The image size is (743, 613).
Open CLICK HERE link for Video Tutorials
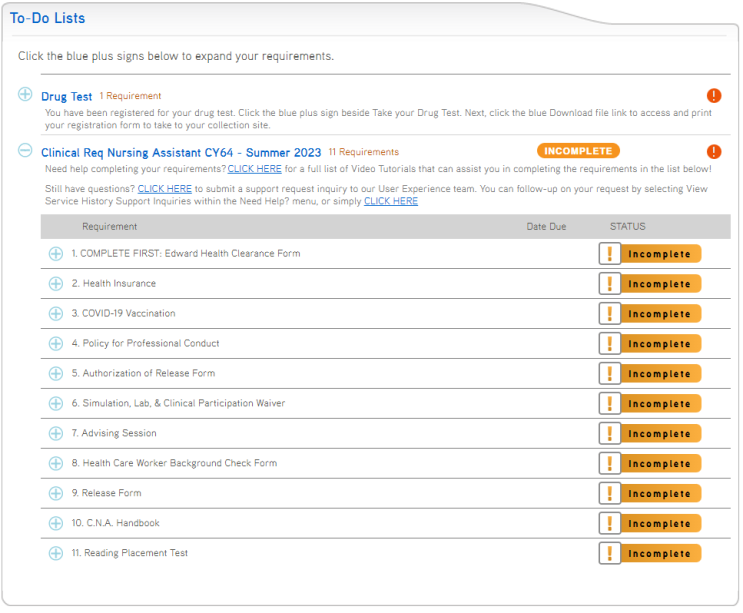pyautogui.click(x=254, y=169)
